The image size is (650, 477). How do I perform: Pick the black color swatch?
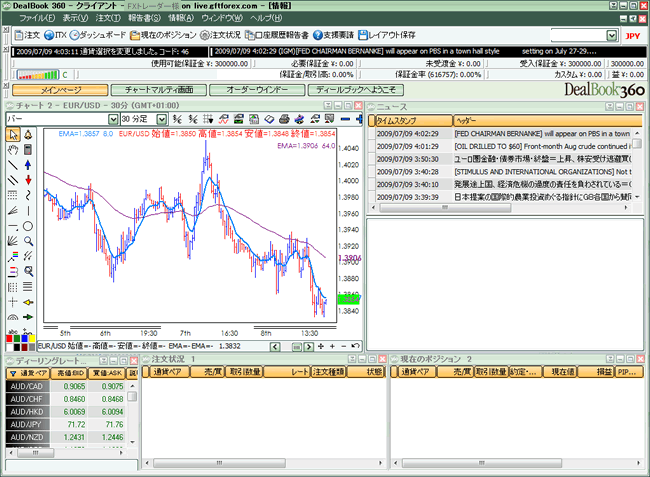pyautogui.click(x=17, y=347)
